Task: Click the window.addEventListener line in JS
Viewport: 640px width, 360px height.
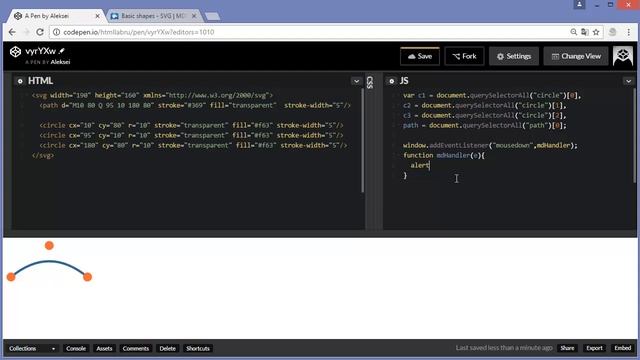Action: 490,145
